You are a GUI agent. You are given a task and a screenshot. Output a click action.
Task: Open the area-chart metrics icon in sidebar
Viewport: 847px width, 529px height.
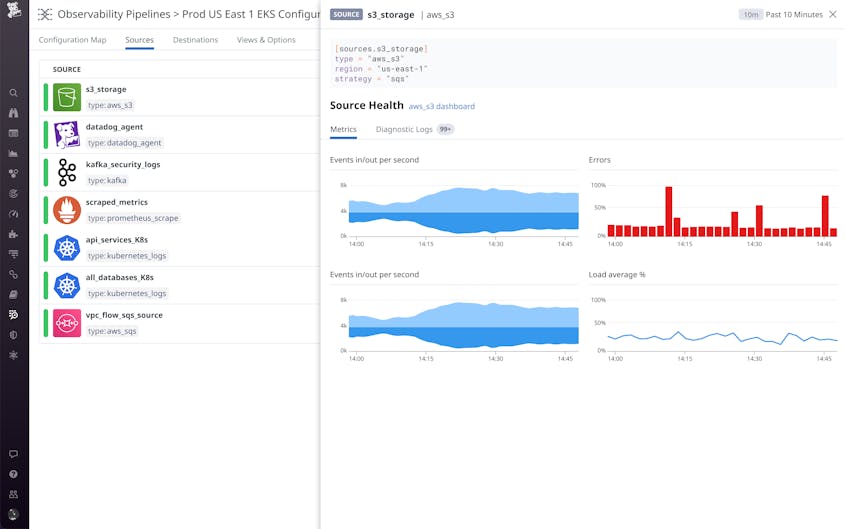(x=14, y=153)
